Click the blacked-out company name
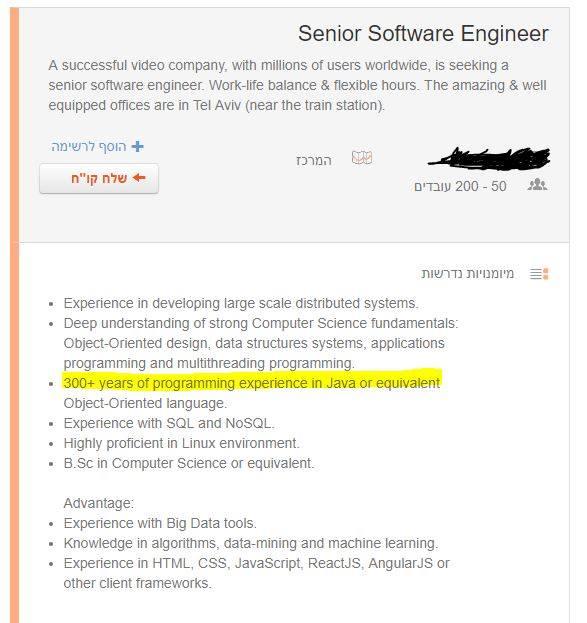Image resolution: width=587 pixels, height=623 pixels. [x=489, y=158]
